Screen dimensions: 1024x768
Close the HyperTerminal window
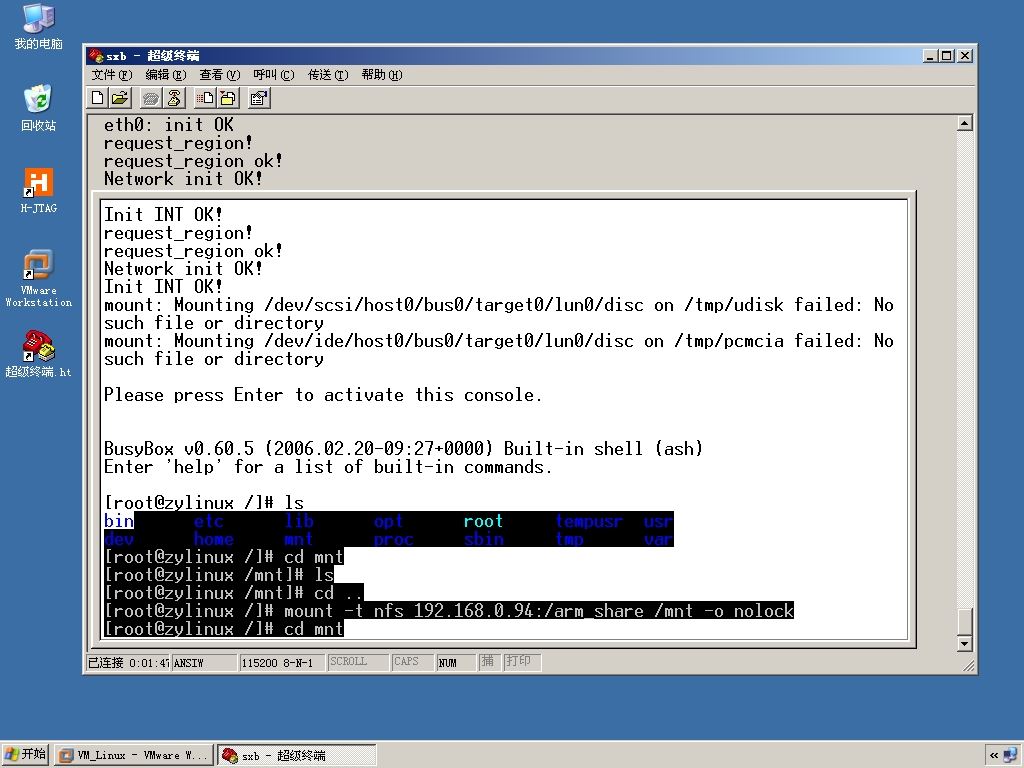pos(965,56)
